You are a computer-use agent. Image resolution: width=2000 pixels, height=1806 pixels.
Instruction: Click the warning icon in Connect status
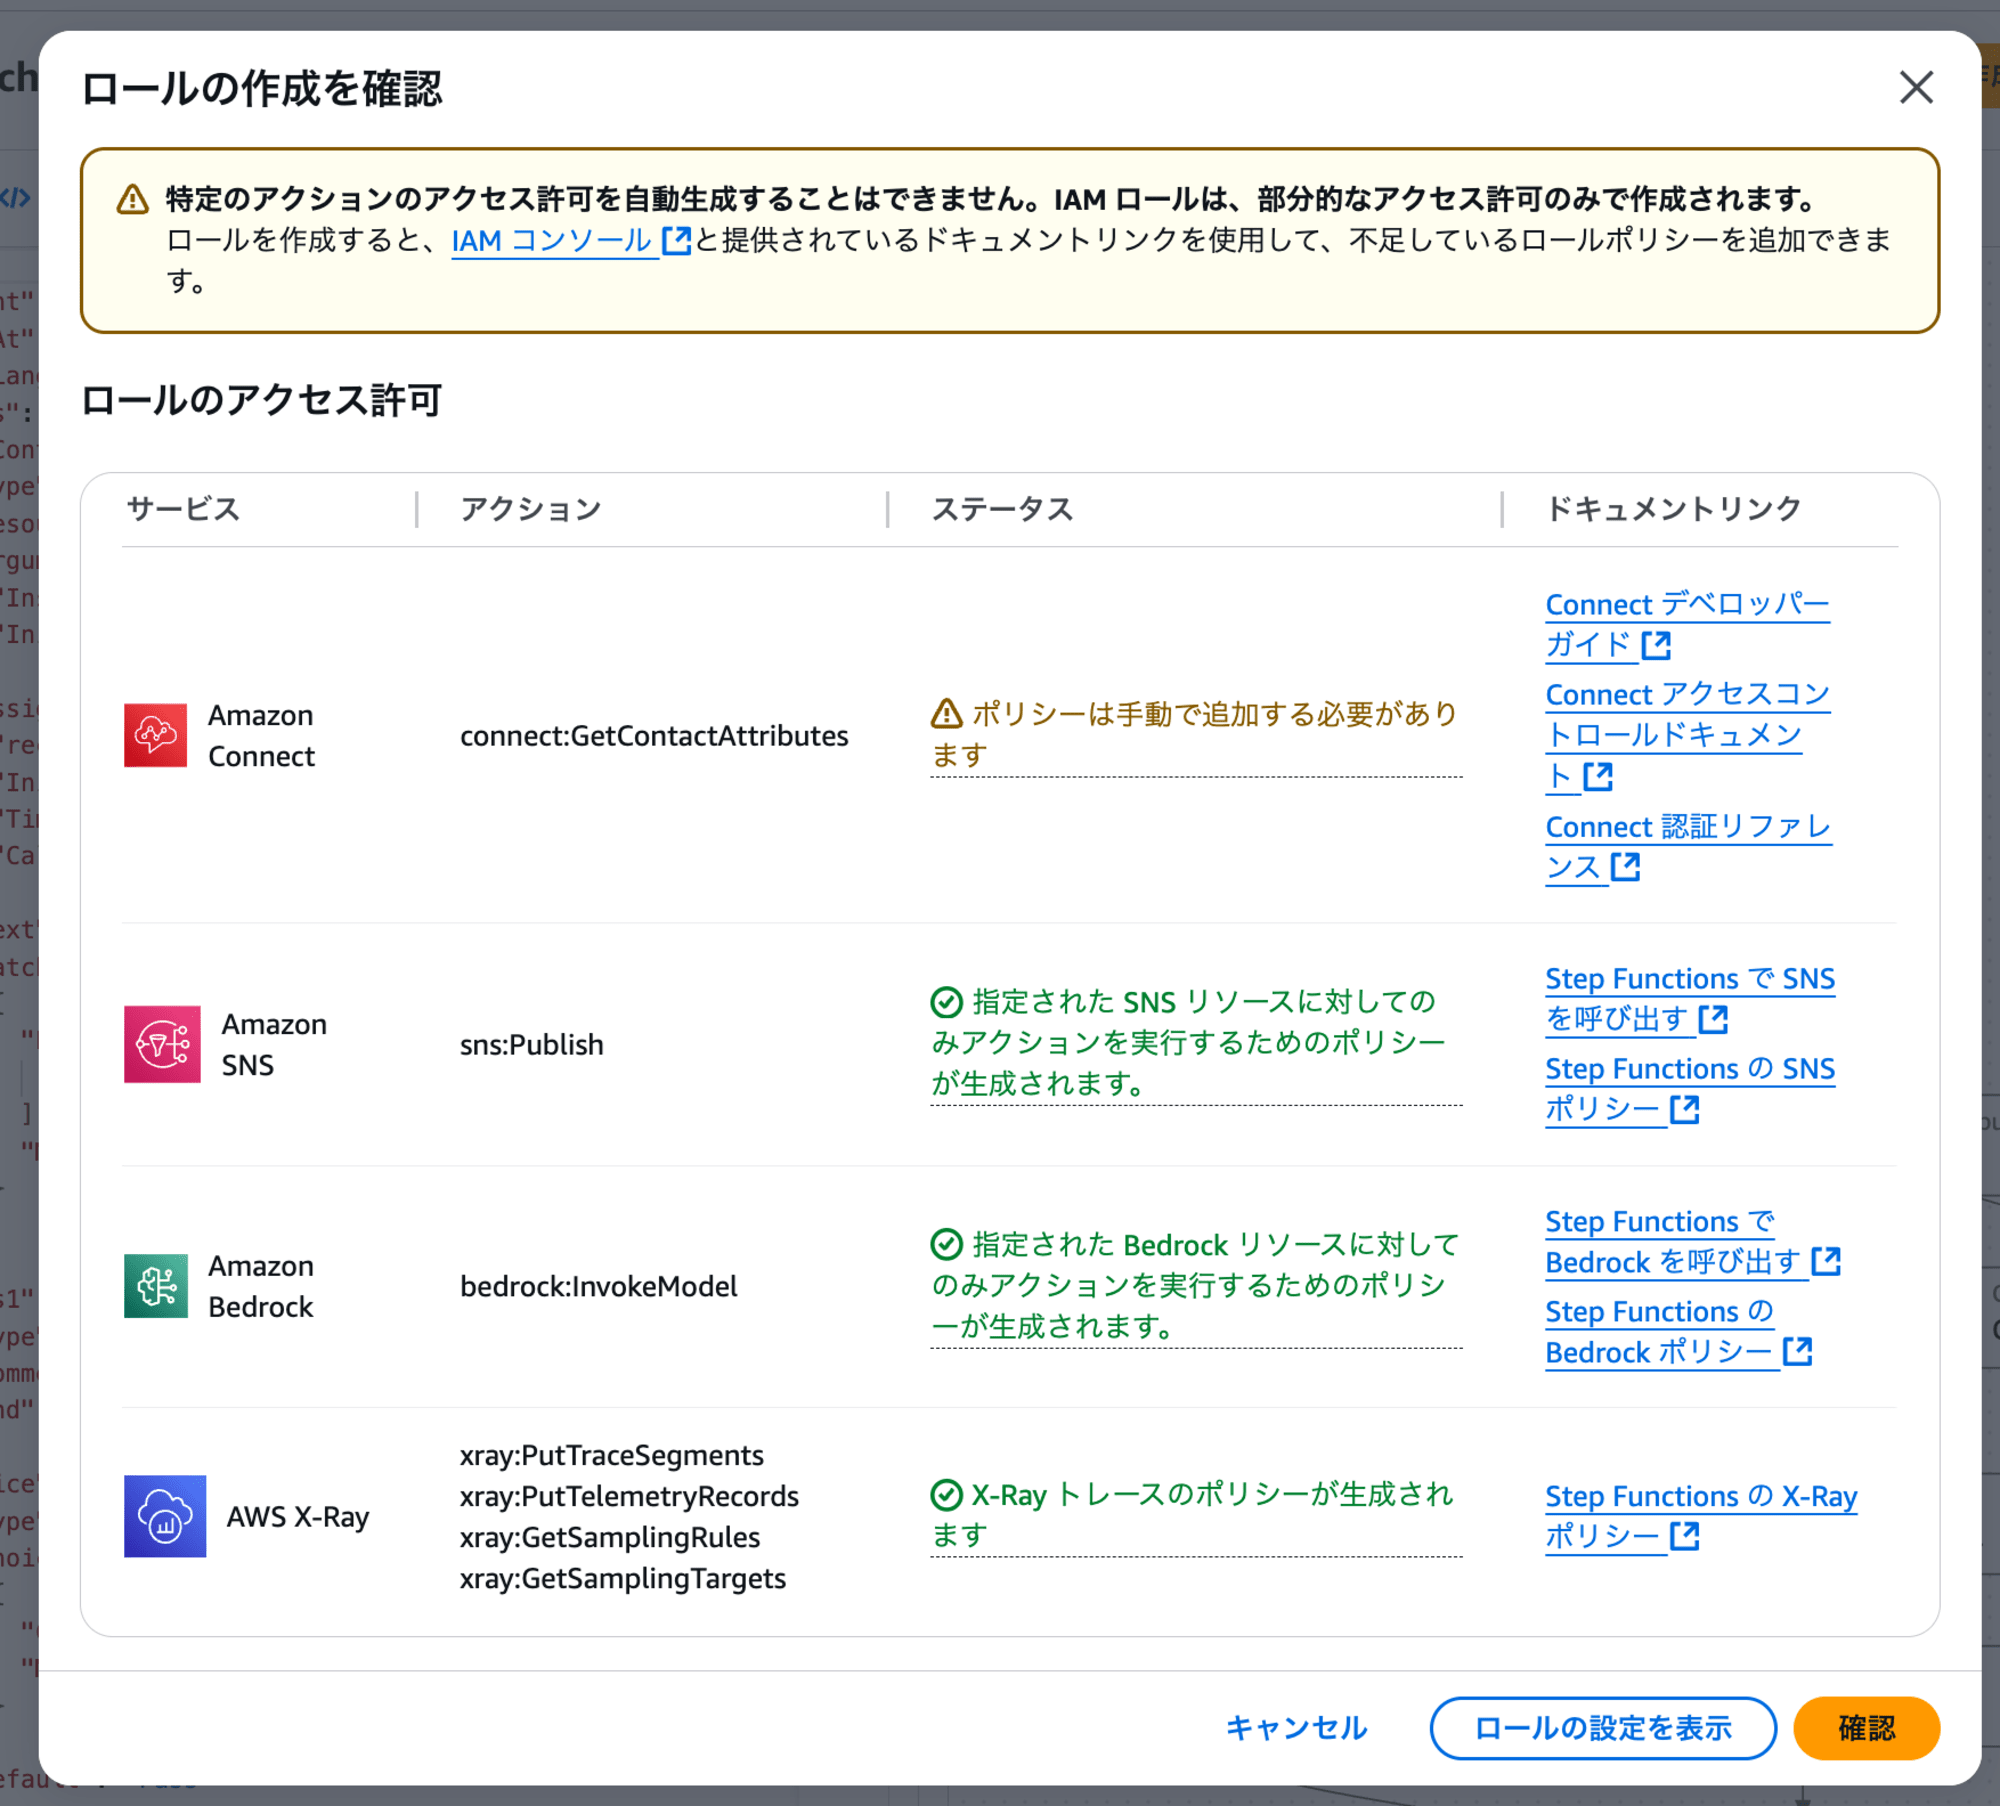pos(946,714)
